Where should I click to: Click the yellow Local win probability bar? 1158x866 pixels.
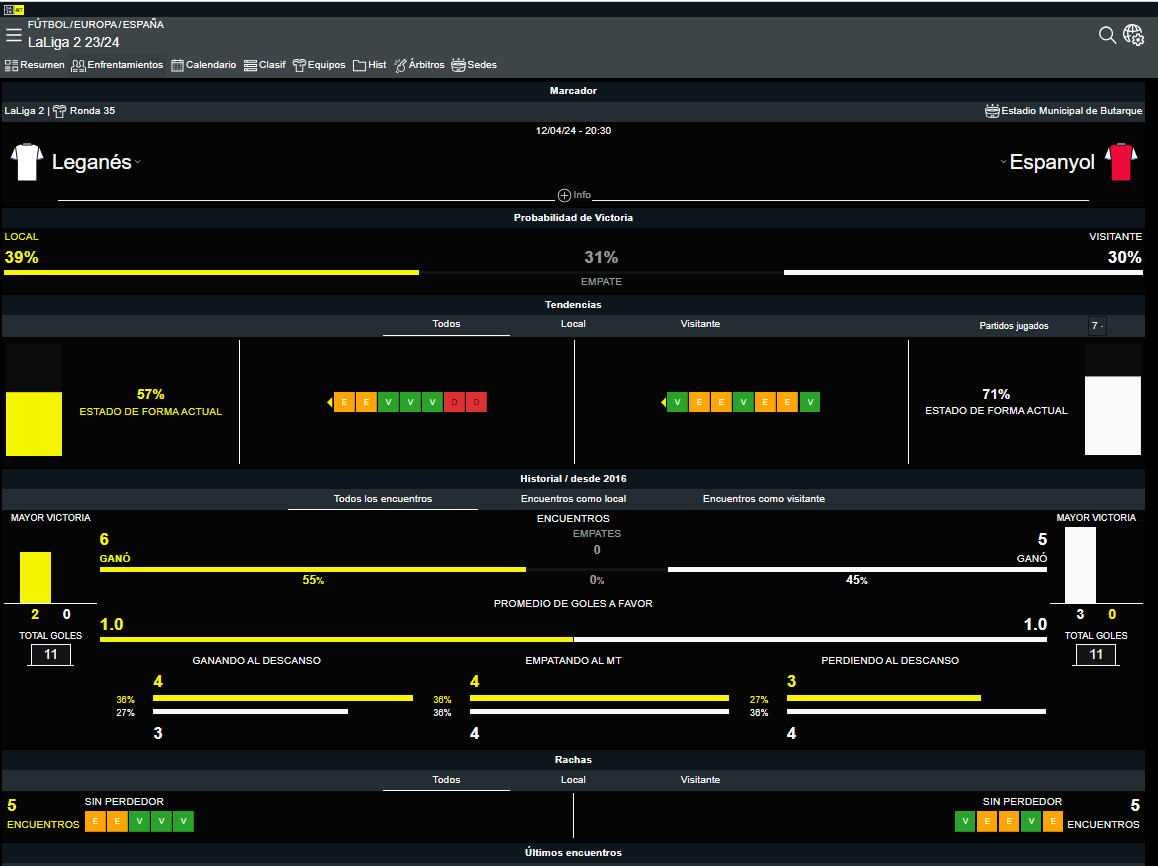(211, 272)
